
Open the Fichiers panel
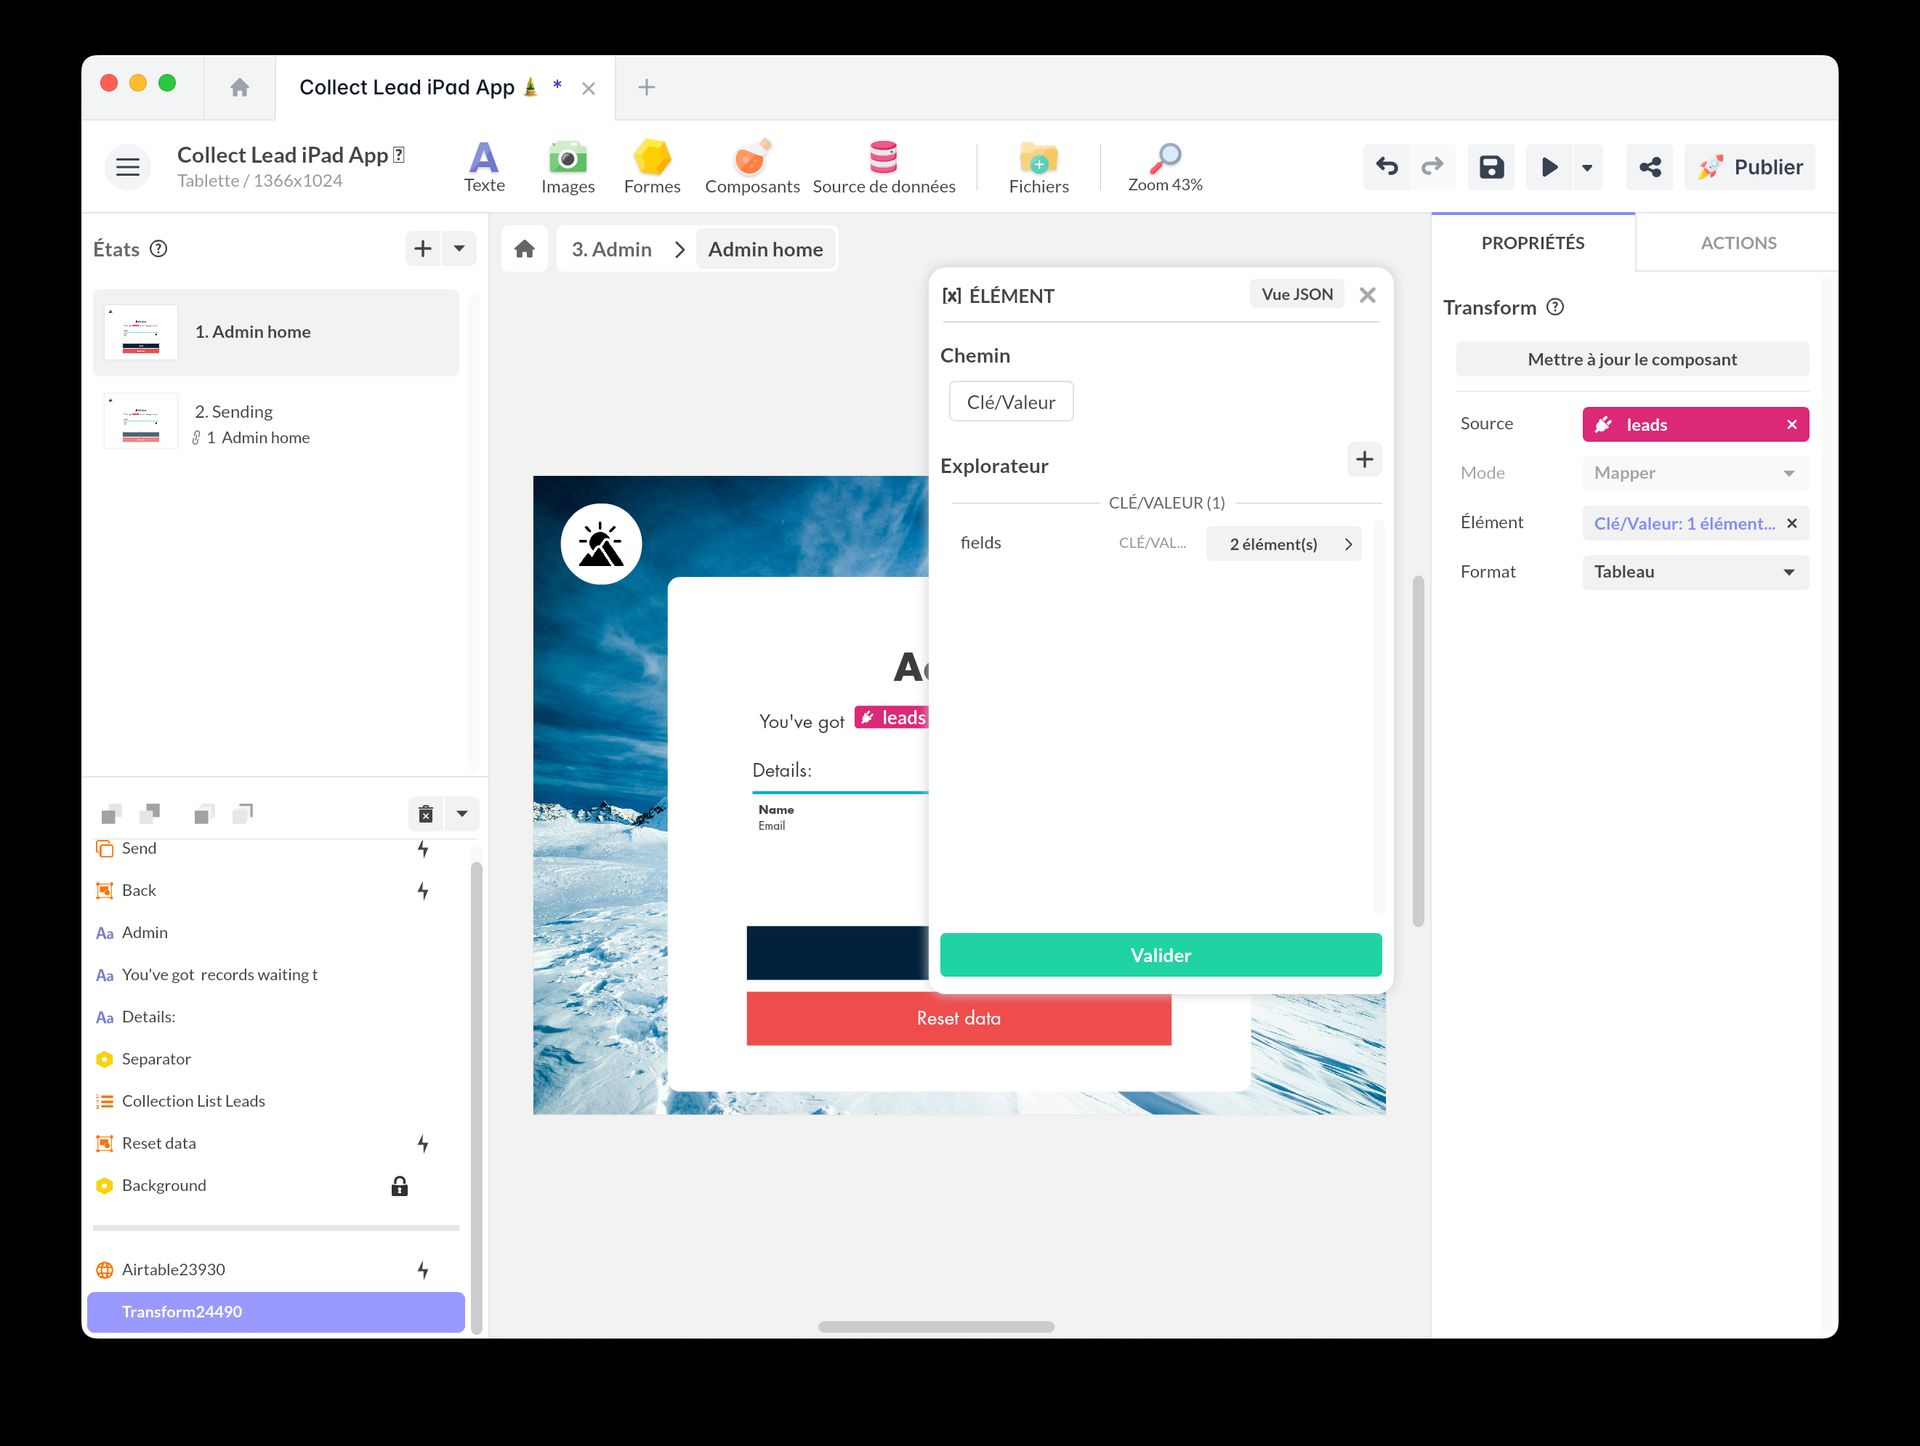tap(1038, 166)
